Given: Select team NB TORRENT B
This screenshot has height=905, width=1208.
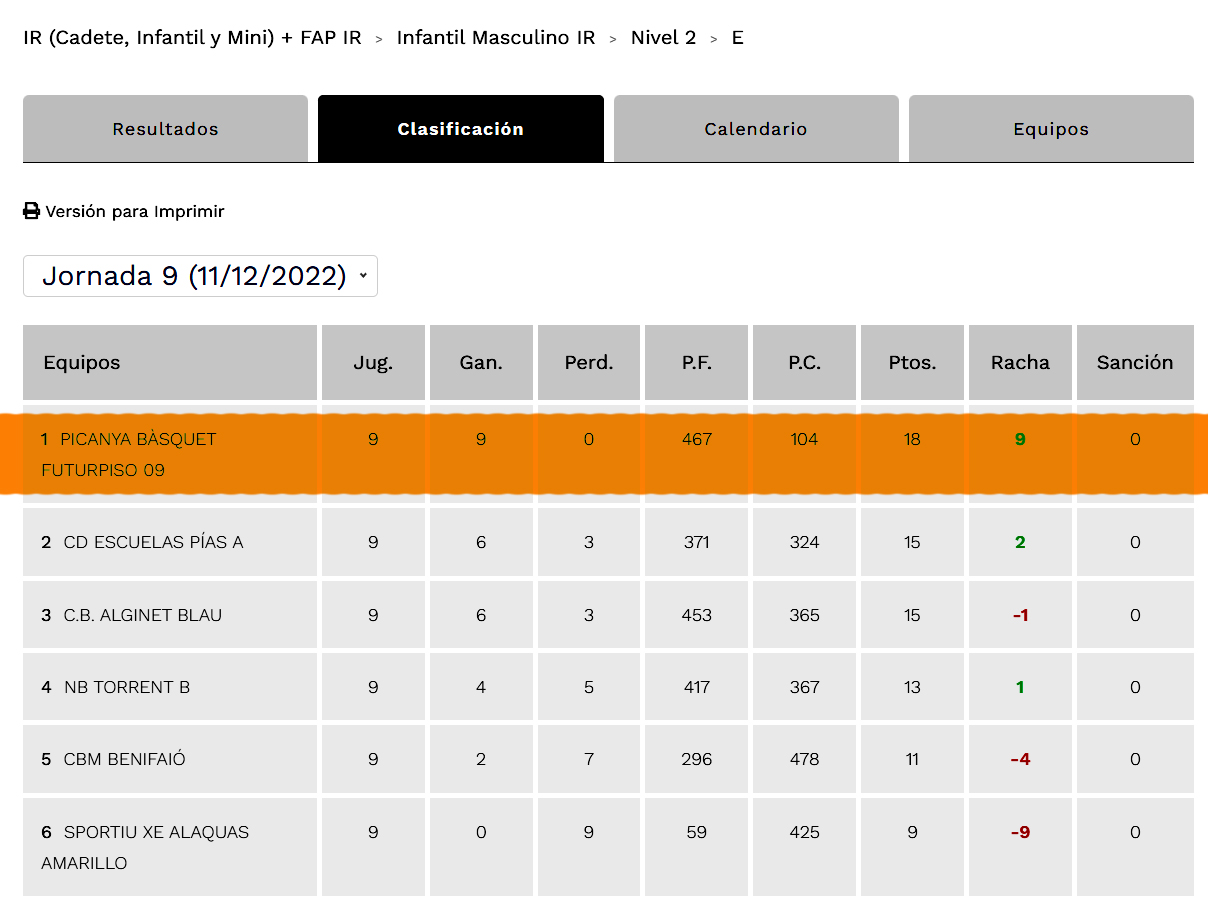Looking at the screenshot, I should [127, 687].
